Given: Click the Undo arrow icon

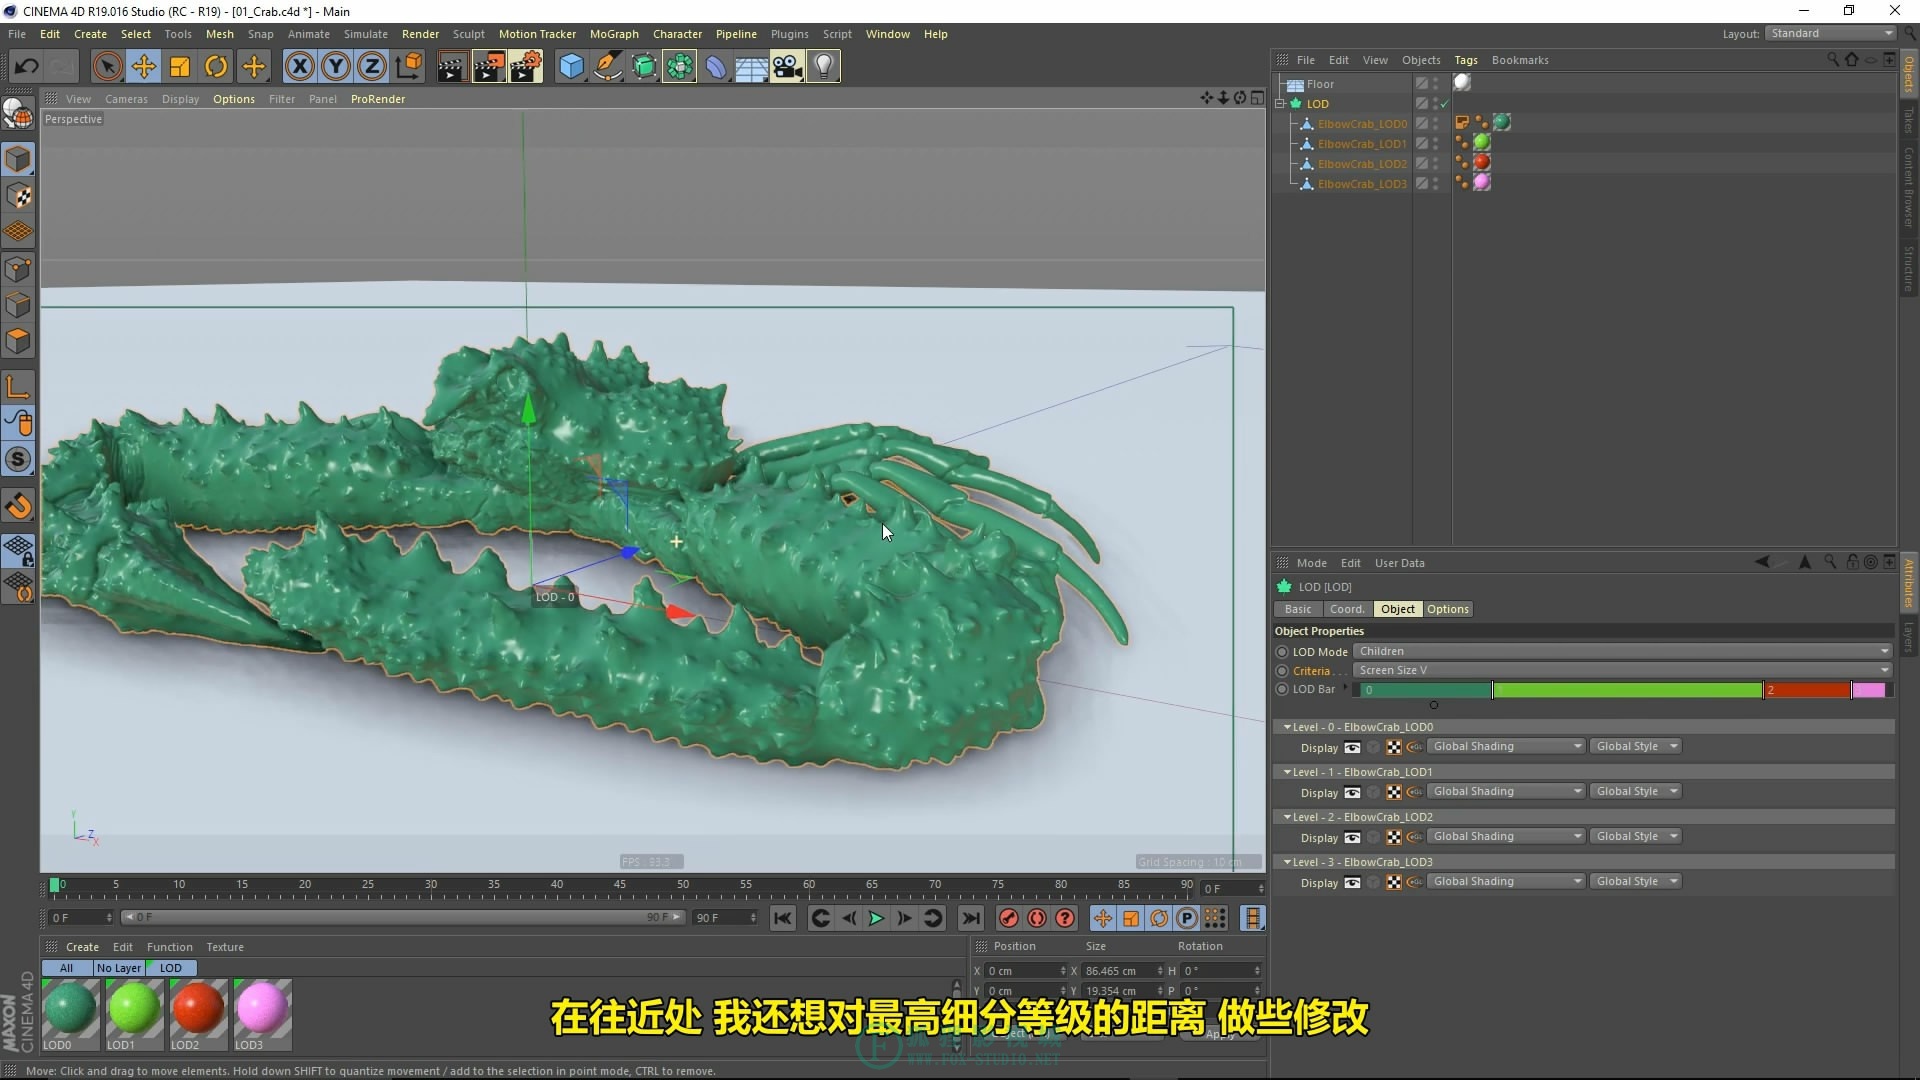Looking at the screenshot, I should pyautogui.click(x=26, y=67).
